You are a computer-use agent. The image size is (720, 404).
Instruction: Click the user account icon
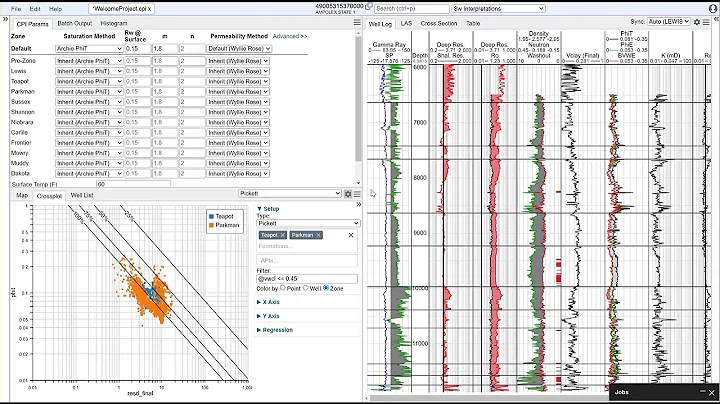tap(713, 9)
